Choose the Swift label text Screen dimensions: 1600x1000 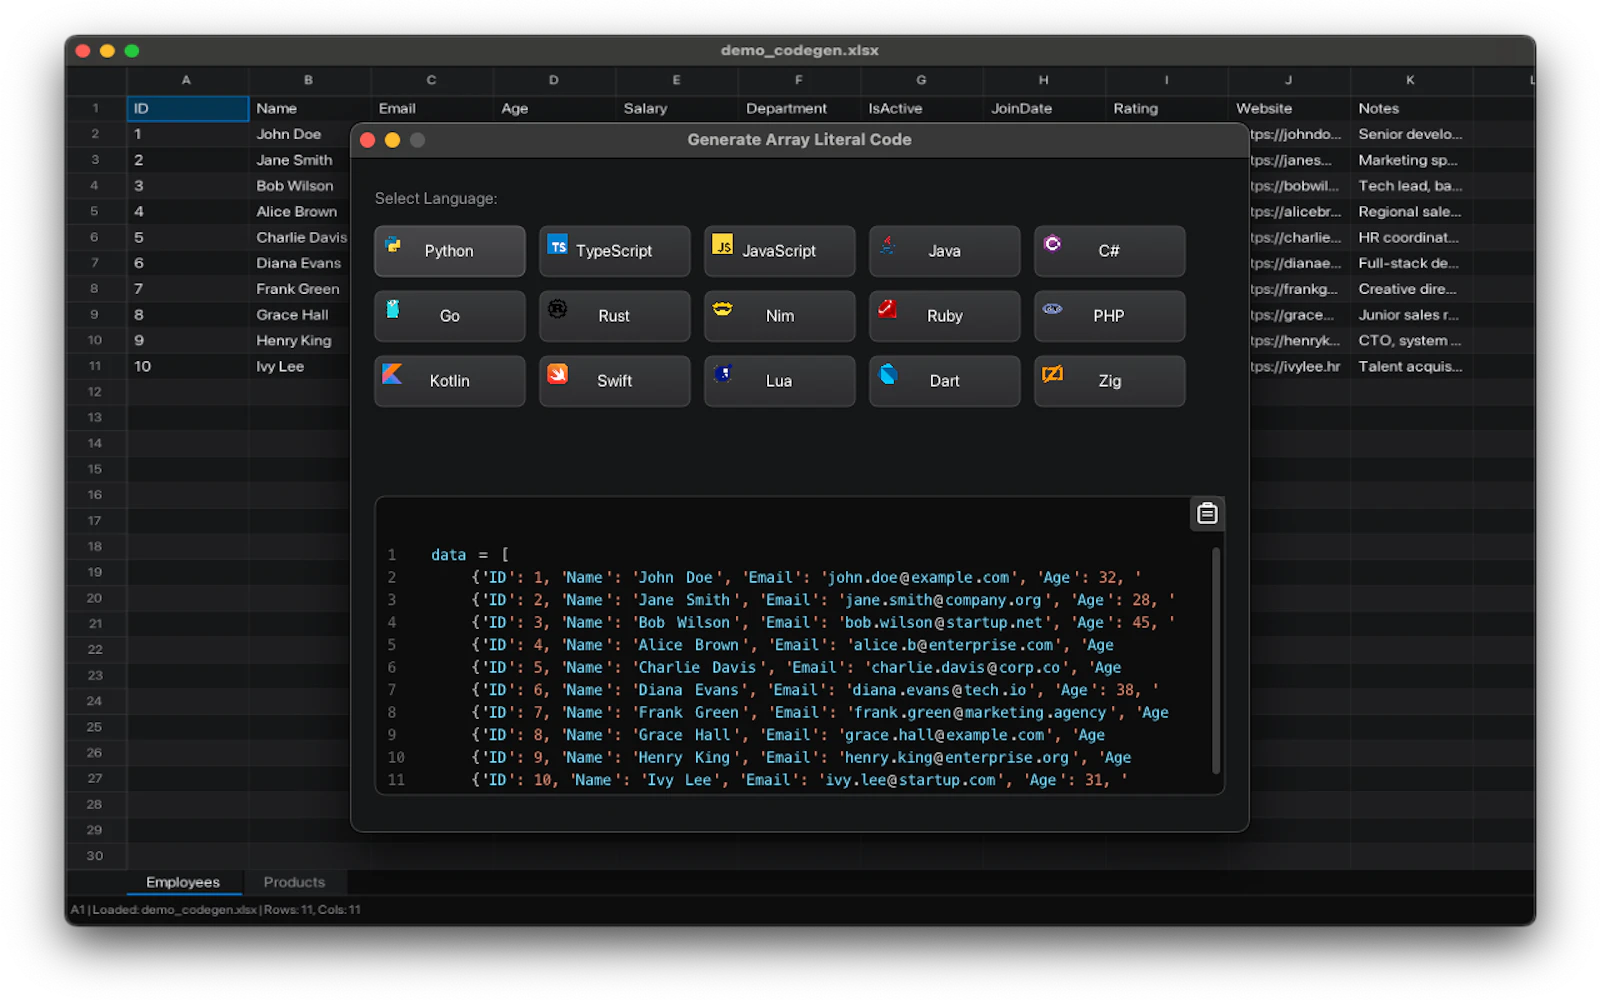[x=614, y=381]
